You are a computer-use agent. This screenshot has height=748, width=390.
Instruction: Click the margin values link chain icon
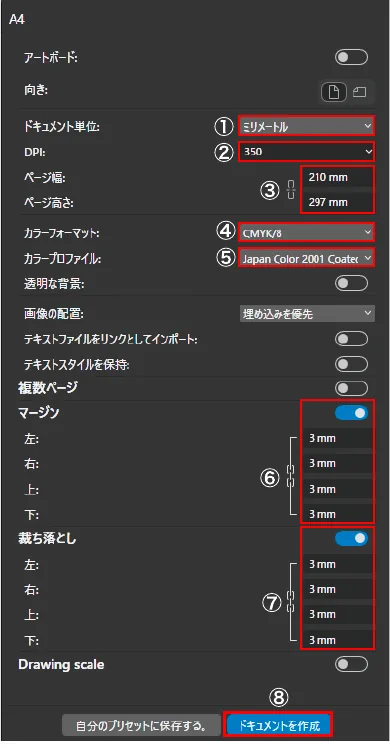pyautogui.click(x=290, y=476)
